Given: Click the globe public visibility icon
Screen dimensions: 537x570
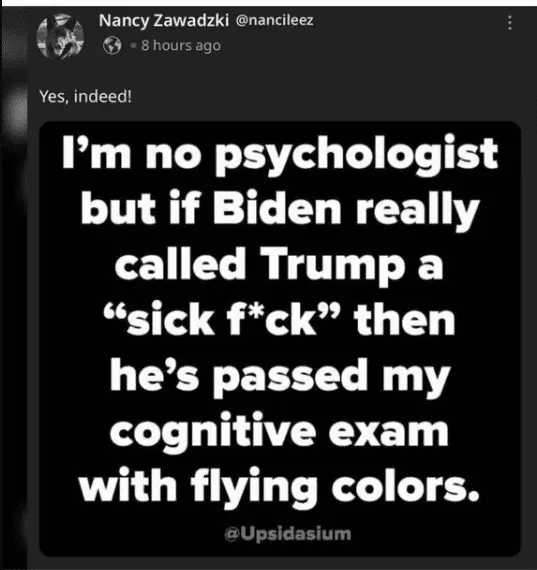Looking at the screenshot, I should pos(112,45).
